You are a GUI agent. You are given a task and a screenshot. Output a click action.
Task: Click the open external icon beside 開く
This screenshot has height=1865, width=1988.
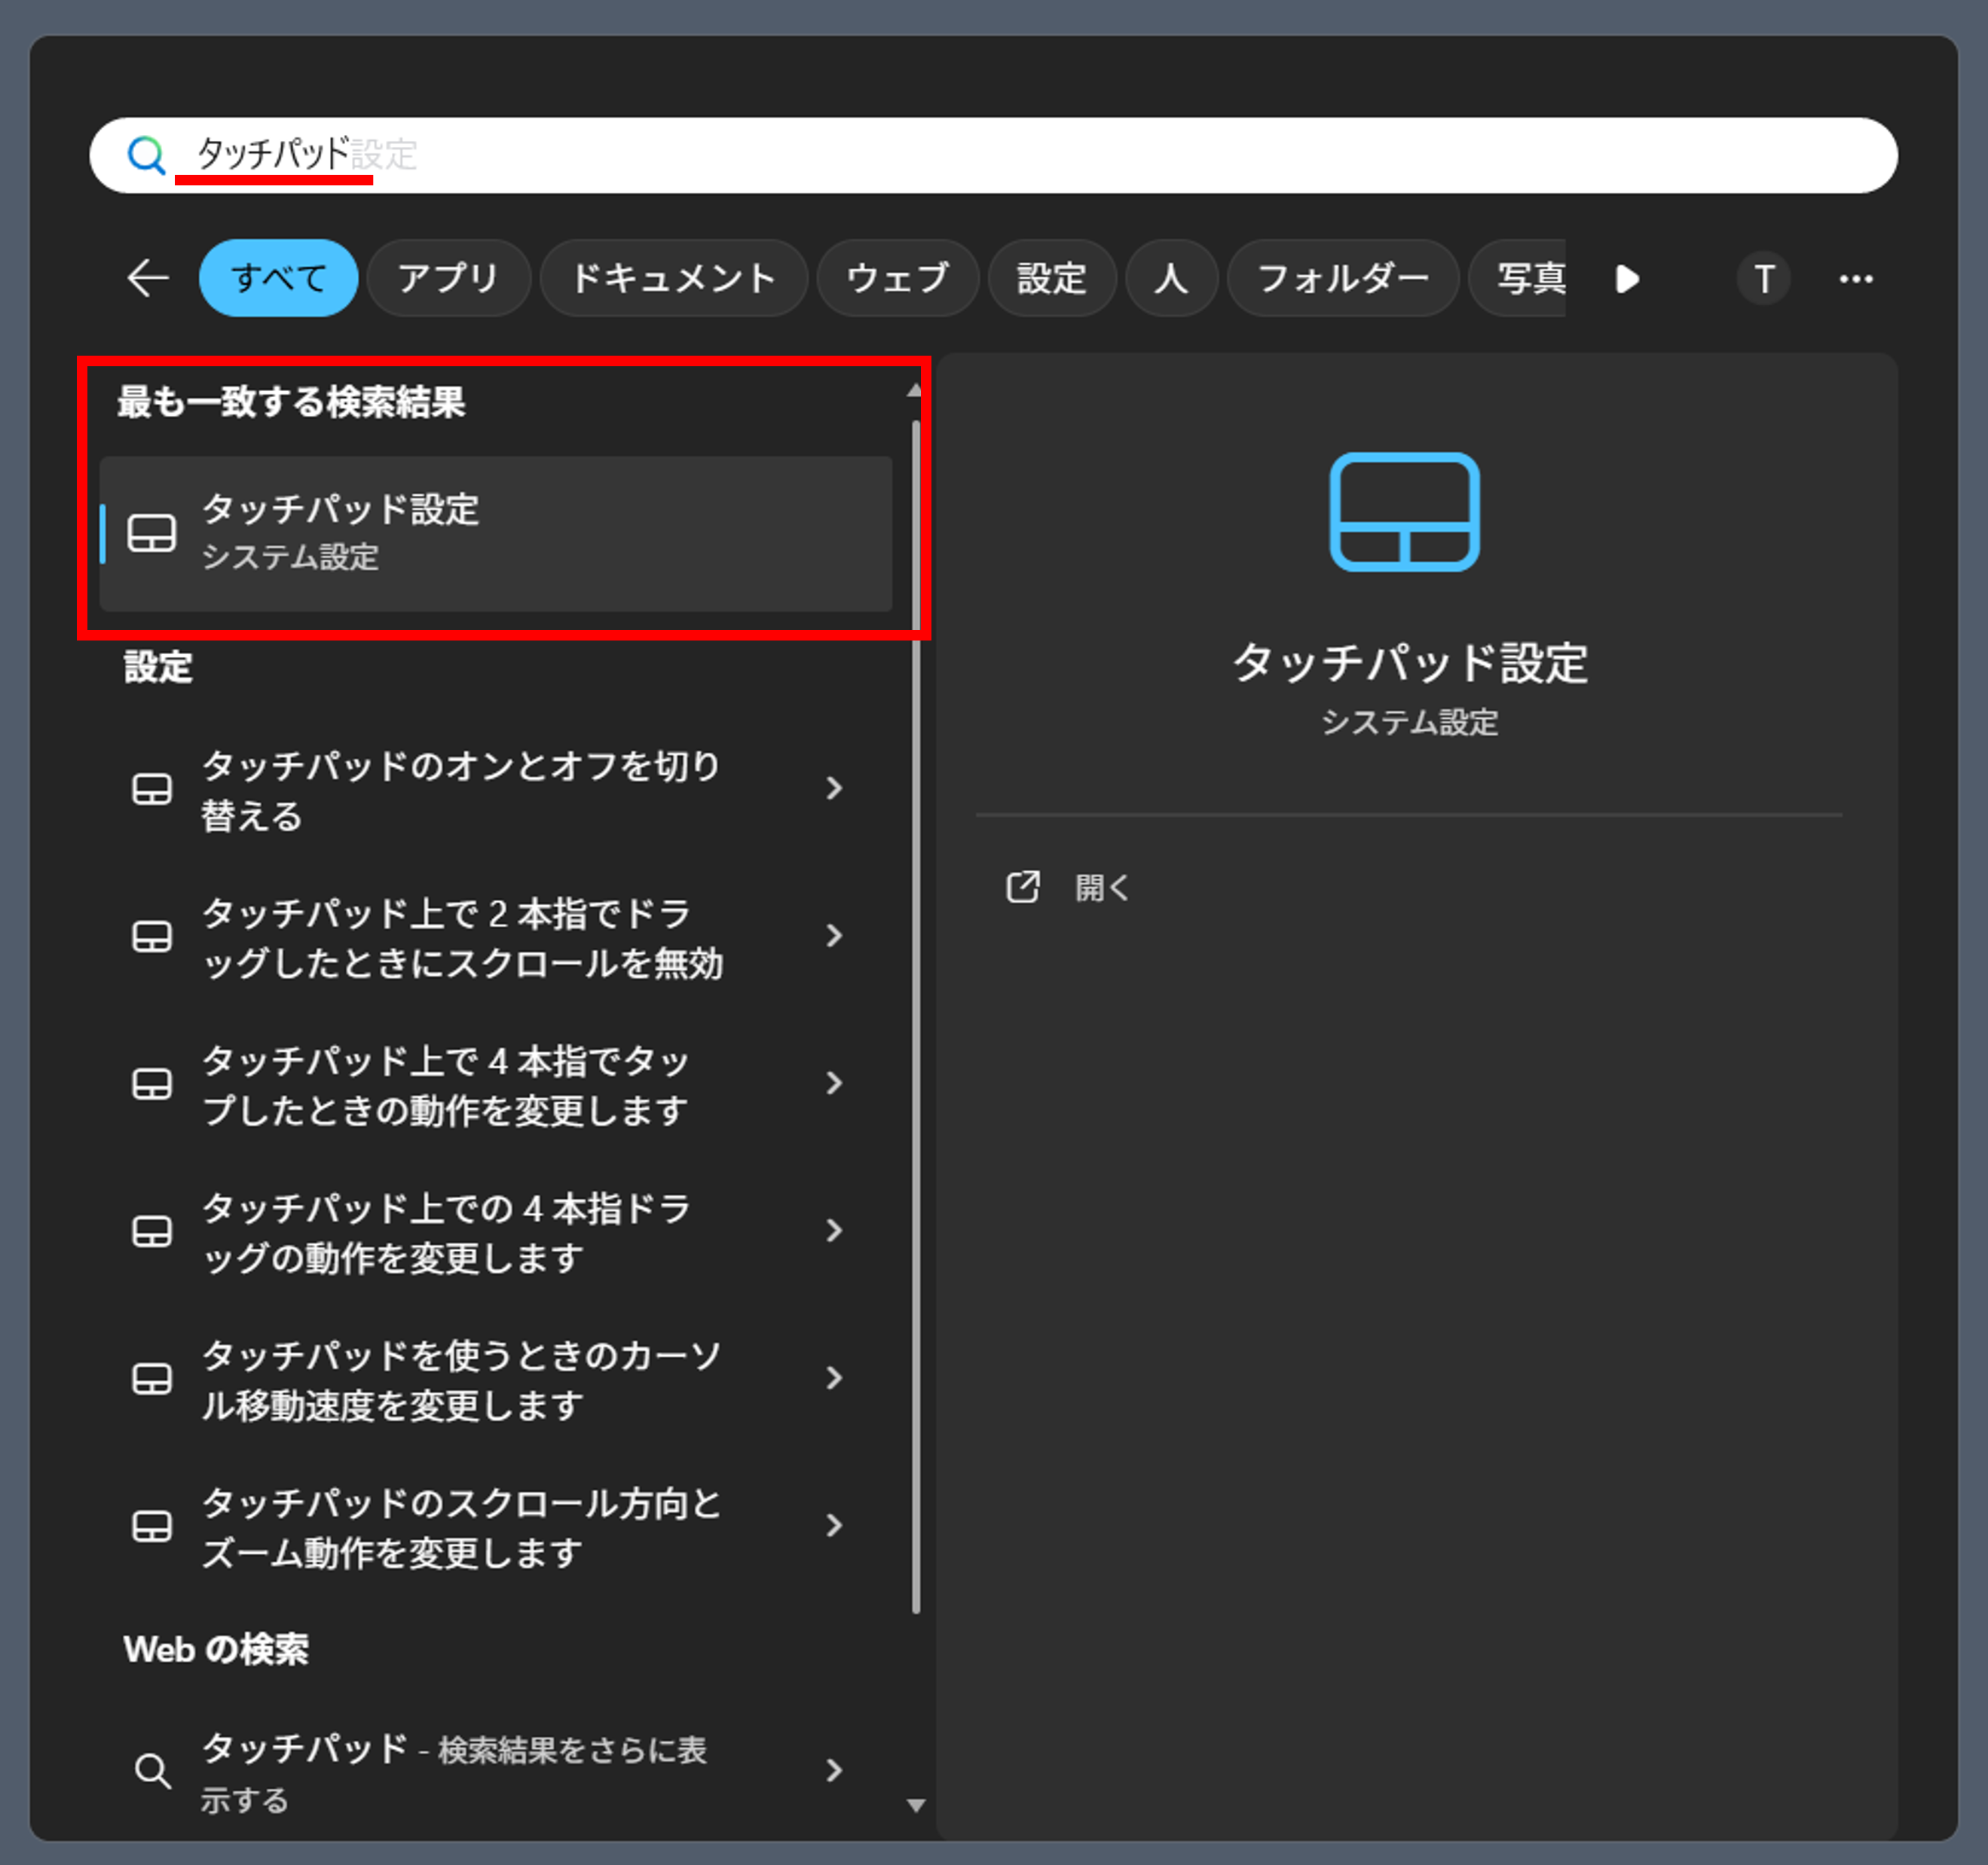tap(1022, 887)
